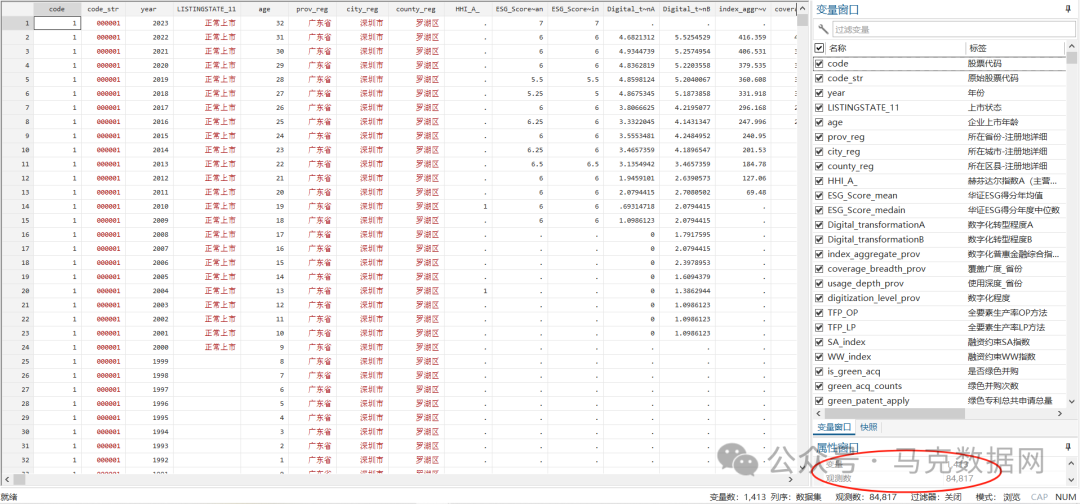Screen dimensions: 1080x504
Task: Uncheck the code_str variable checkbox
Action: 819,78
